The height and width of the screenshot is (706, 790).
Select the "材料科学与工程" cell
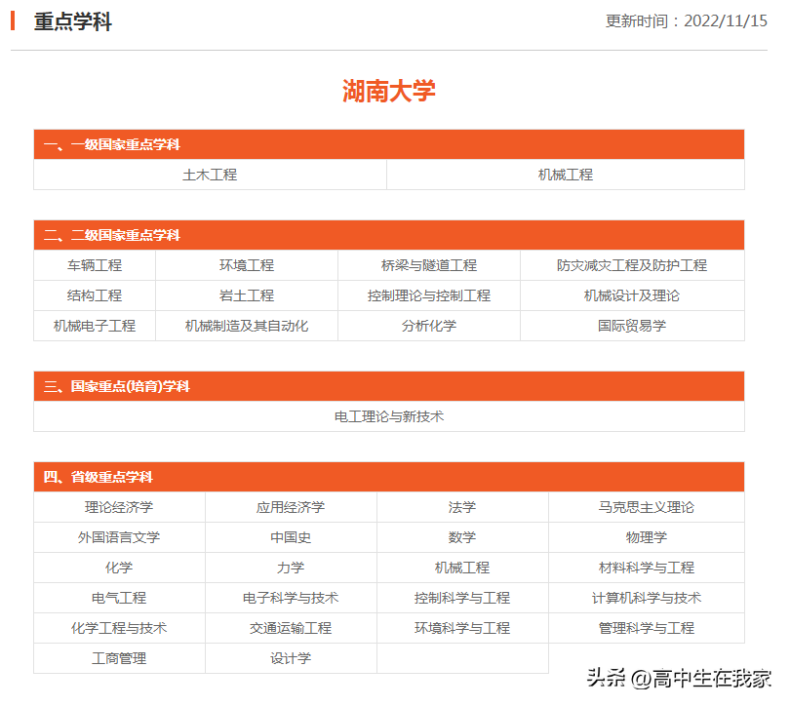[x=646, y=568]
